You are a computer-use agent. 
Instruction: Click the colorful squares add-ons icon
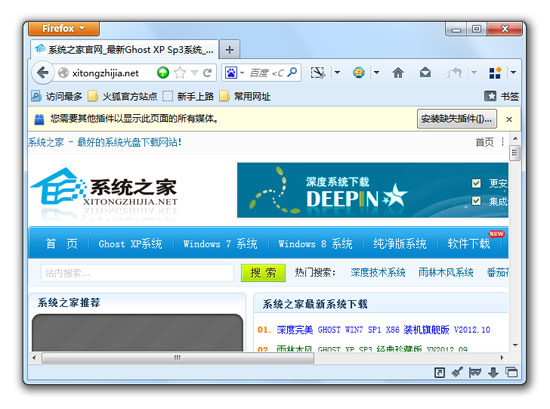click(495, 73)
